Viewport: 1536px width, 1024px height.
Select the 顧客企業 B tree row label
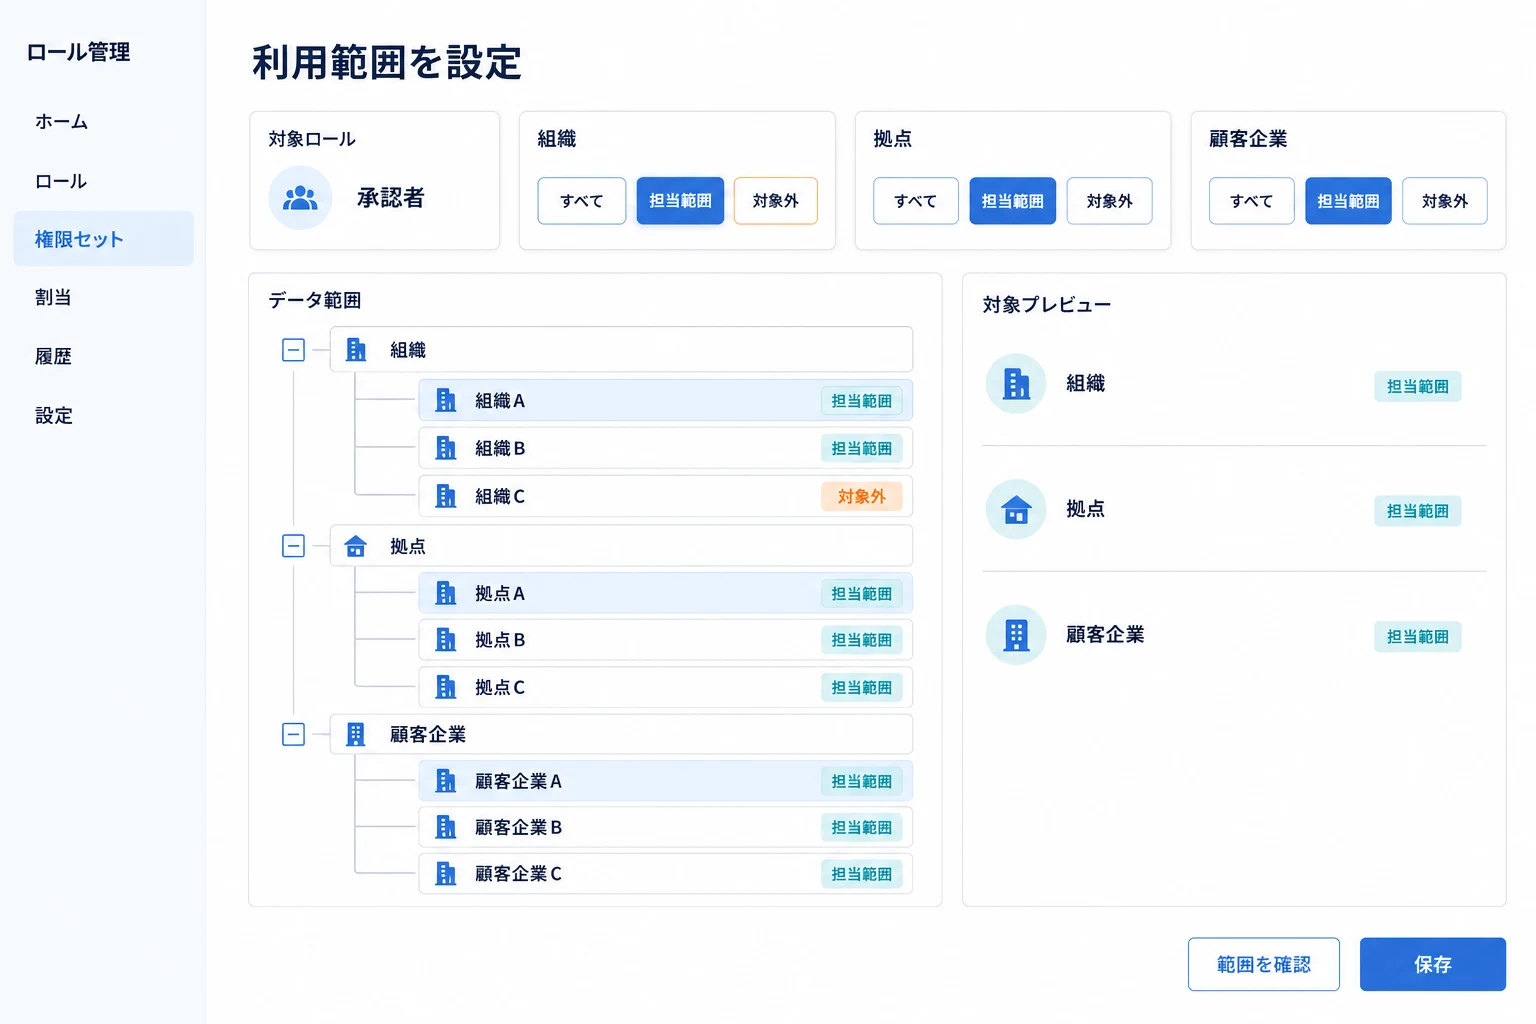518,827
